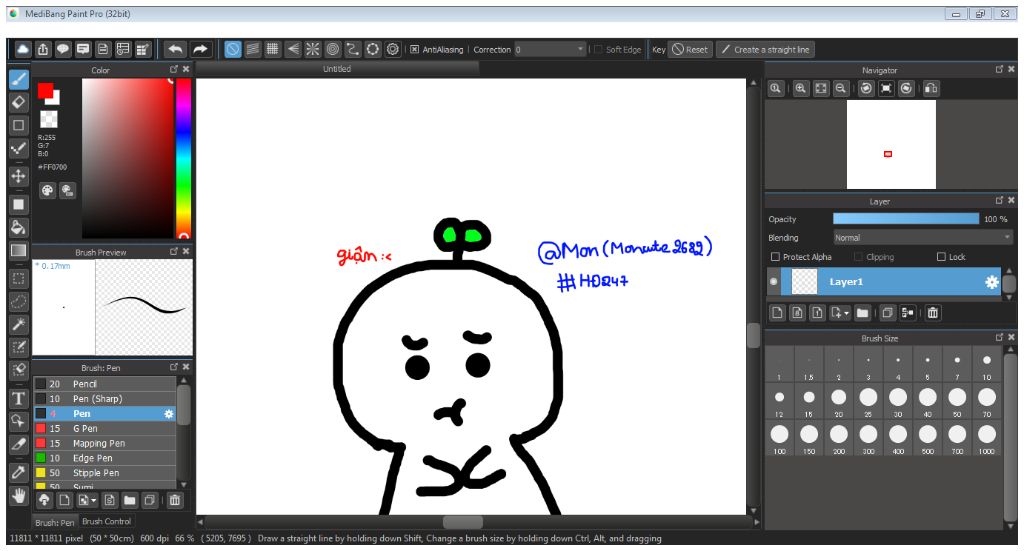Open the Layer1 settings gear
Image resolution: width=1024 pixels, height=551 pixels.
pyautogui.click(x=991, y=282)
